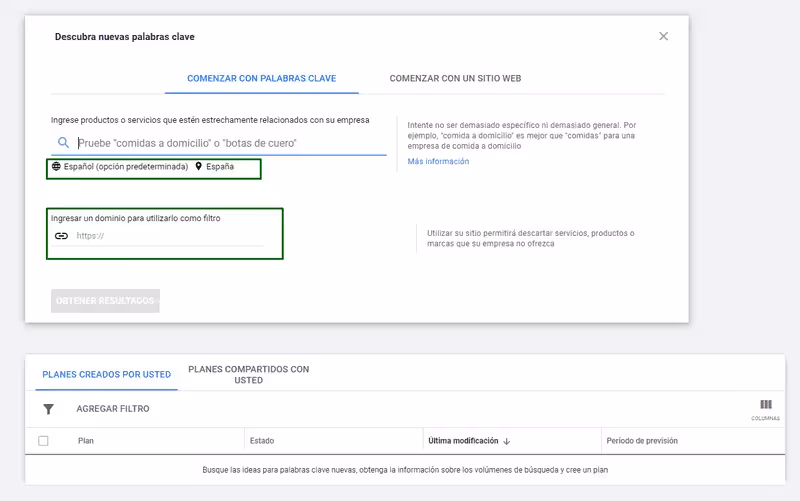Change language Español (opción predeterminada)
This screenshot has width=800, height=501.
coord(126,166)
